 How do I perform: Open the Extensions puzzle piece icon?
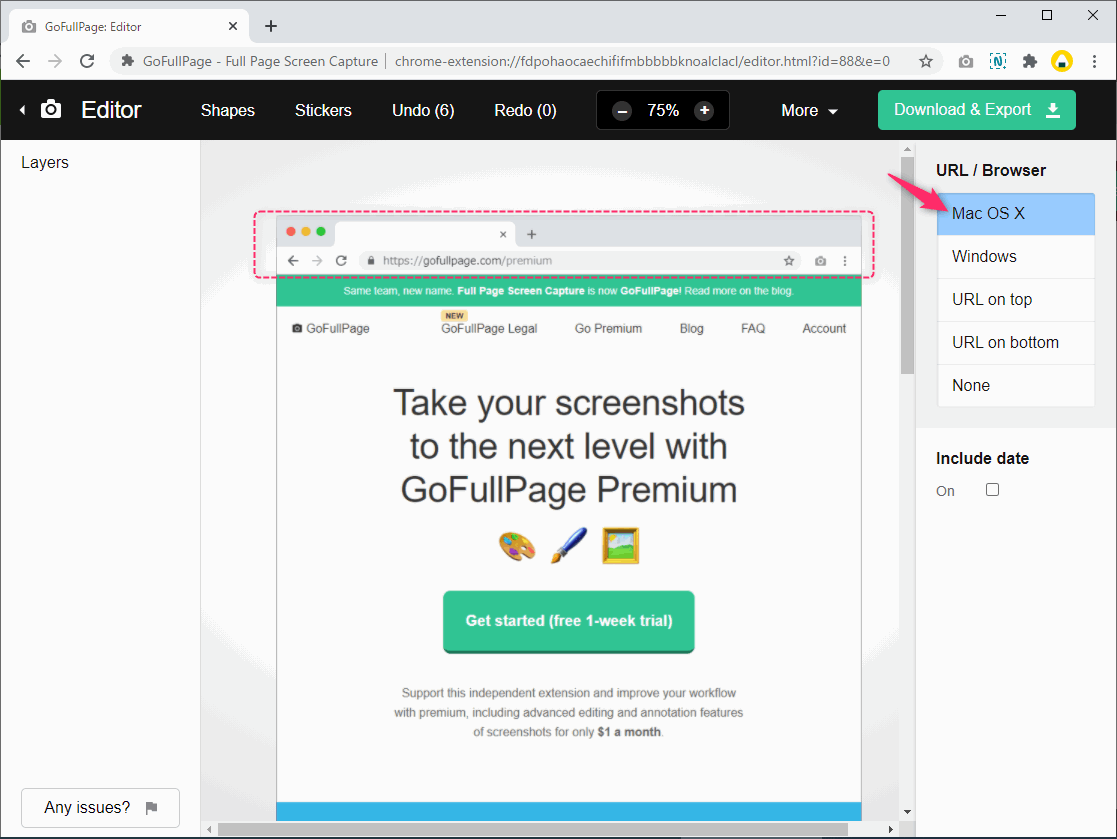[x=1030, y=61]
